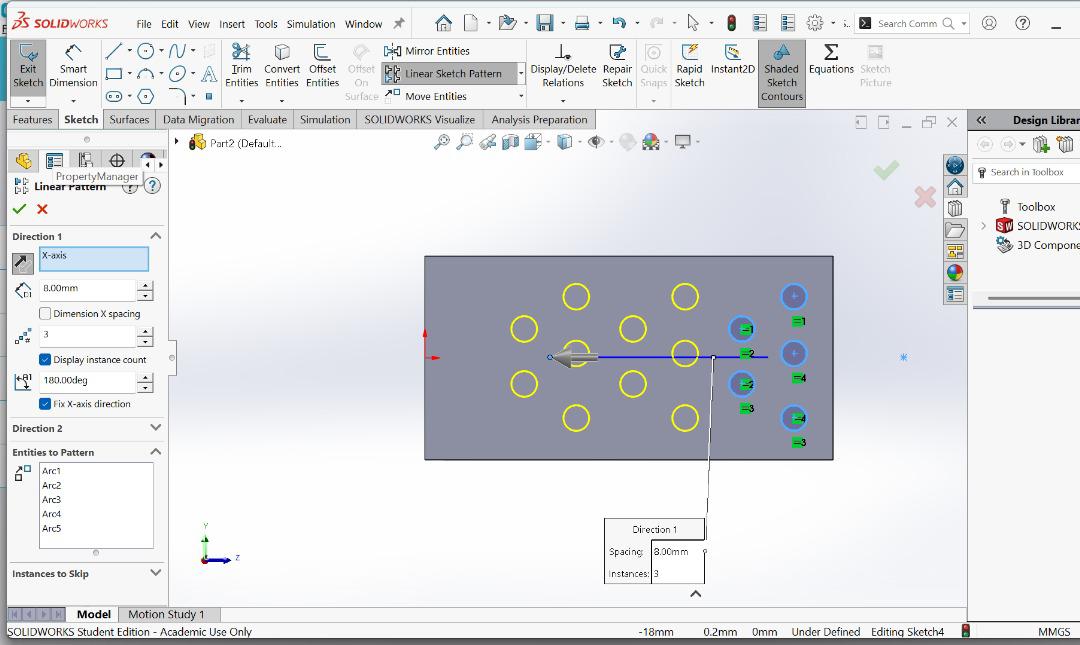The height and width of the screenshot is (645, 1080).
Task: Expand the Instances to Skip section
Action: pos(156,573)
